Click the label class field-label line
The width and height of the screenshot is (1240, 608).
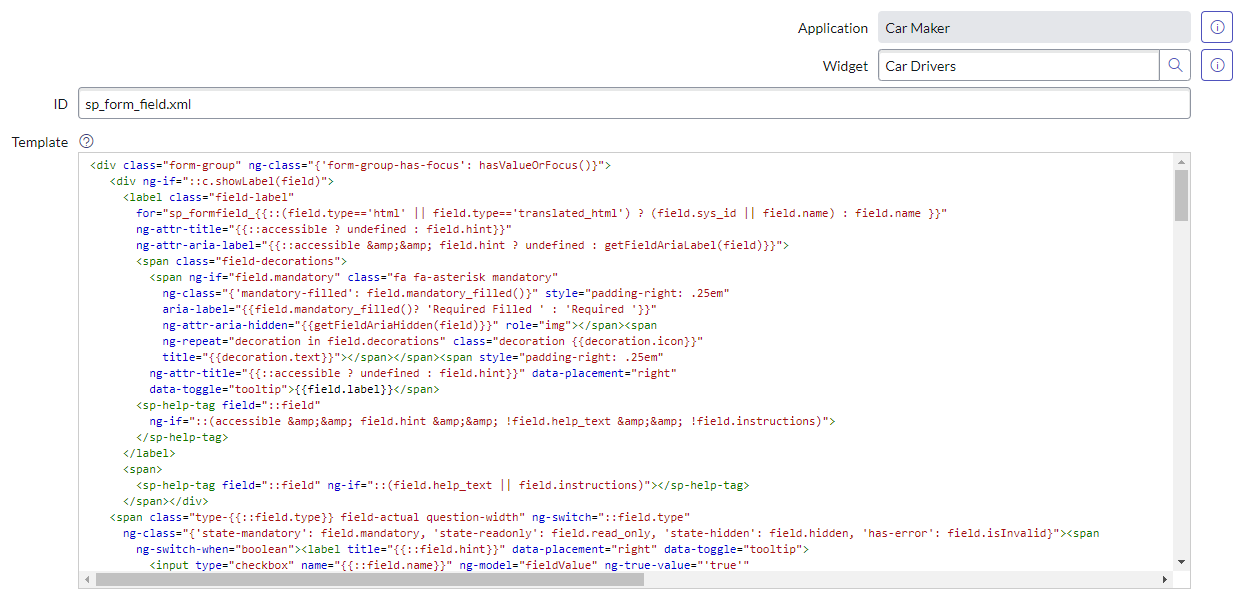[x=200, y=196]
